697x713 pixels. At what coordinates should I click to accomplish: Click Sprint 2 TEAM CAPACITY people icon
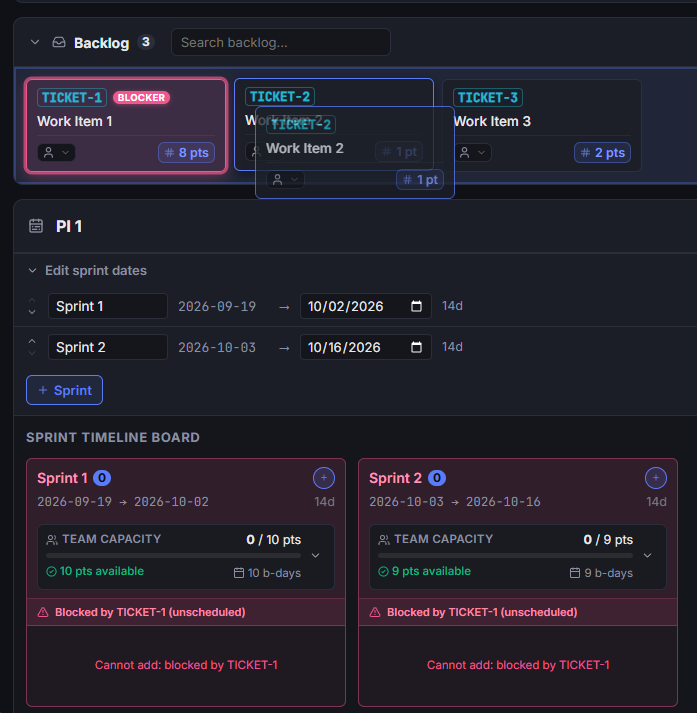[x=384, y=540]
